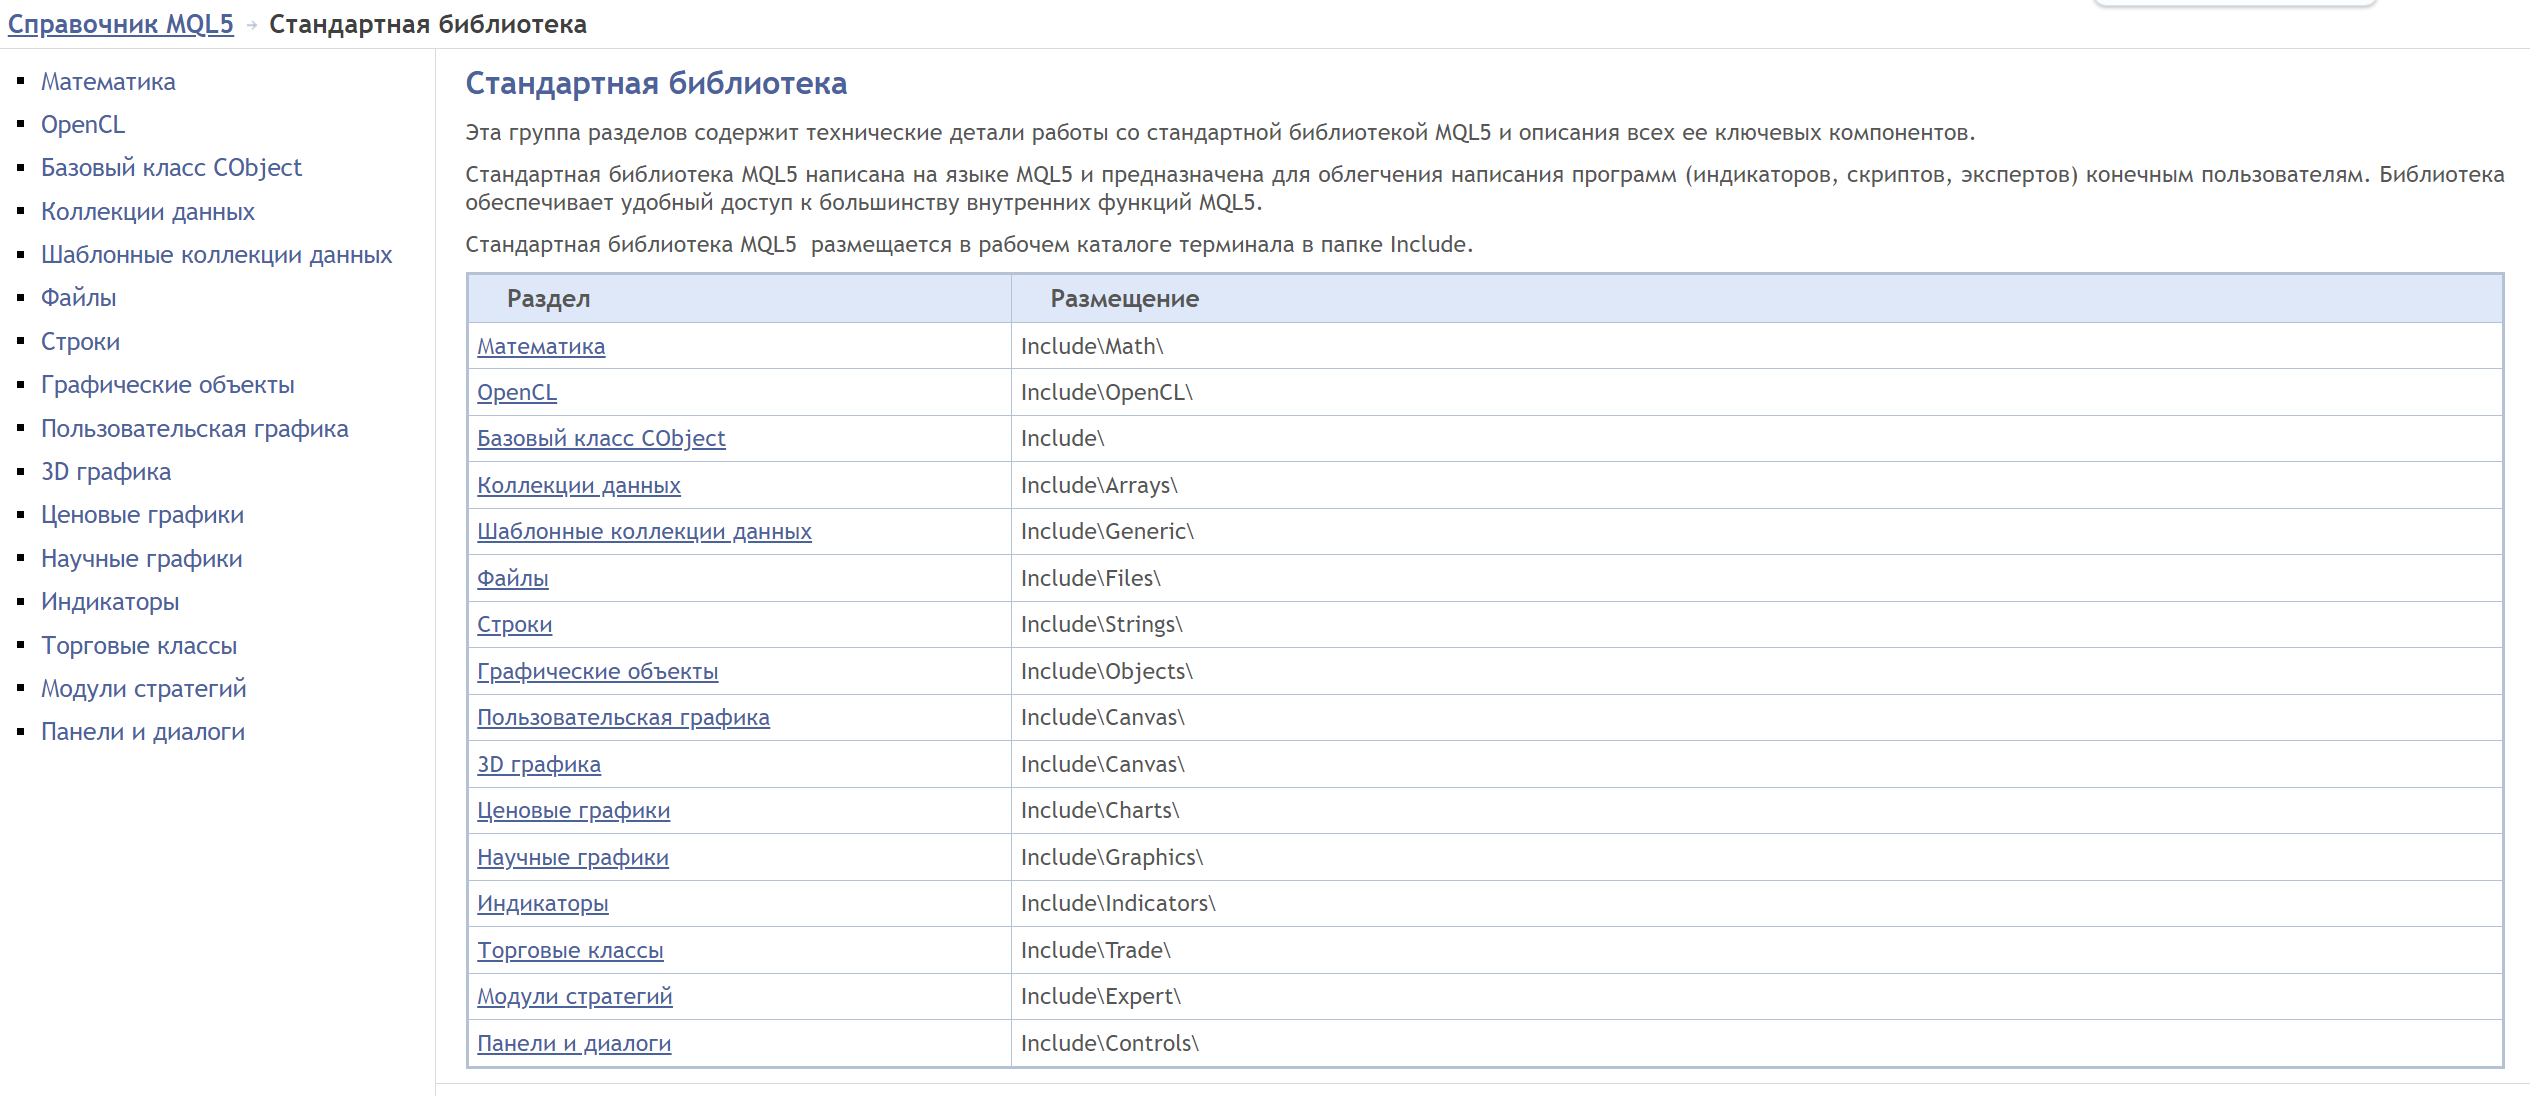Image resolution: width=2530 pixels, height=1096 pixels.
Task: Follow Пользовательская графика link in table
Action: tap(623, 718)
